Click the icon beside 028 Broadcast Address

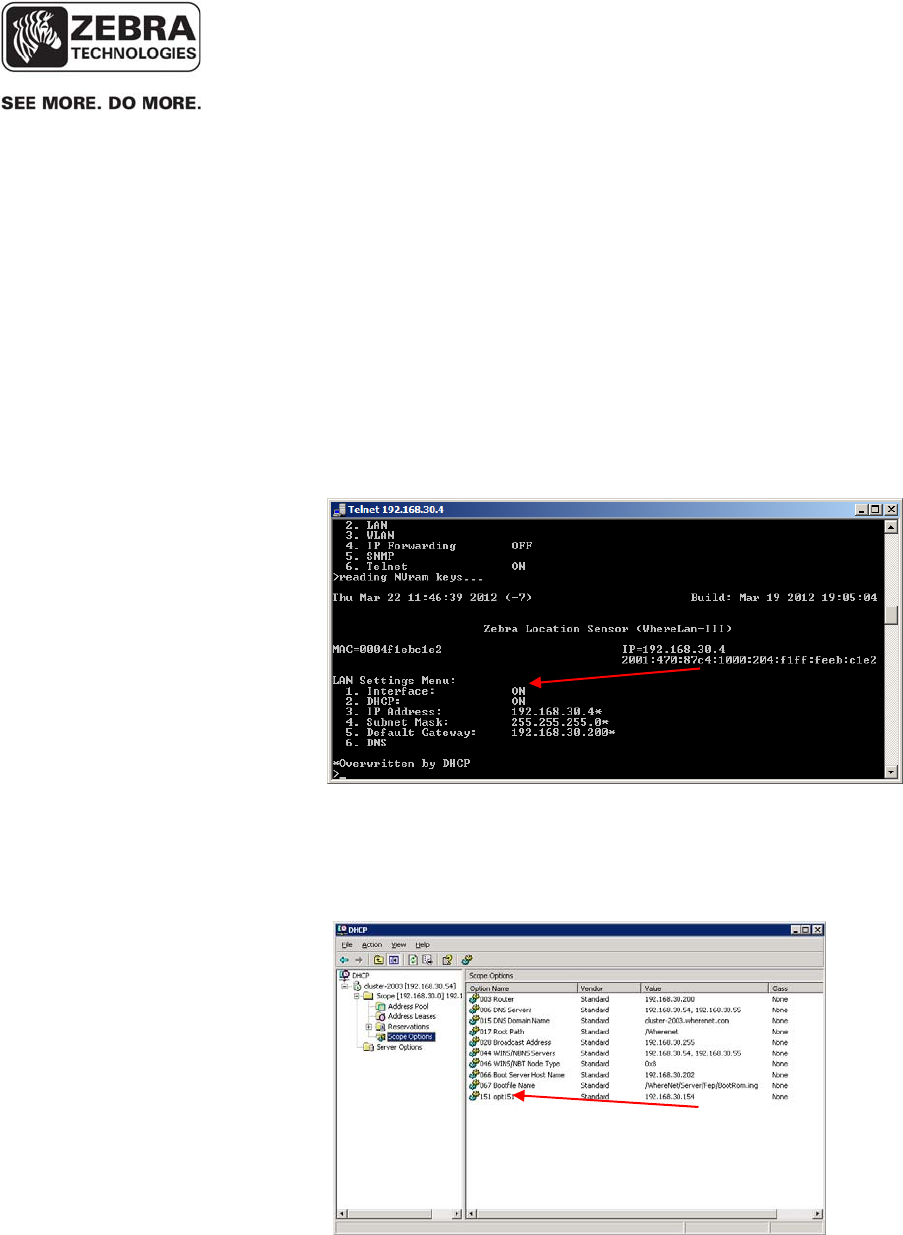tap(474, 1042)
